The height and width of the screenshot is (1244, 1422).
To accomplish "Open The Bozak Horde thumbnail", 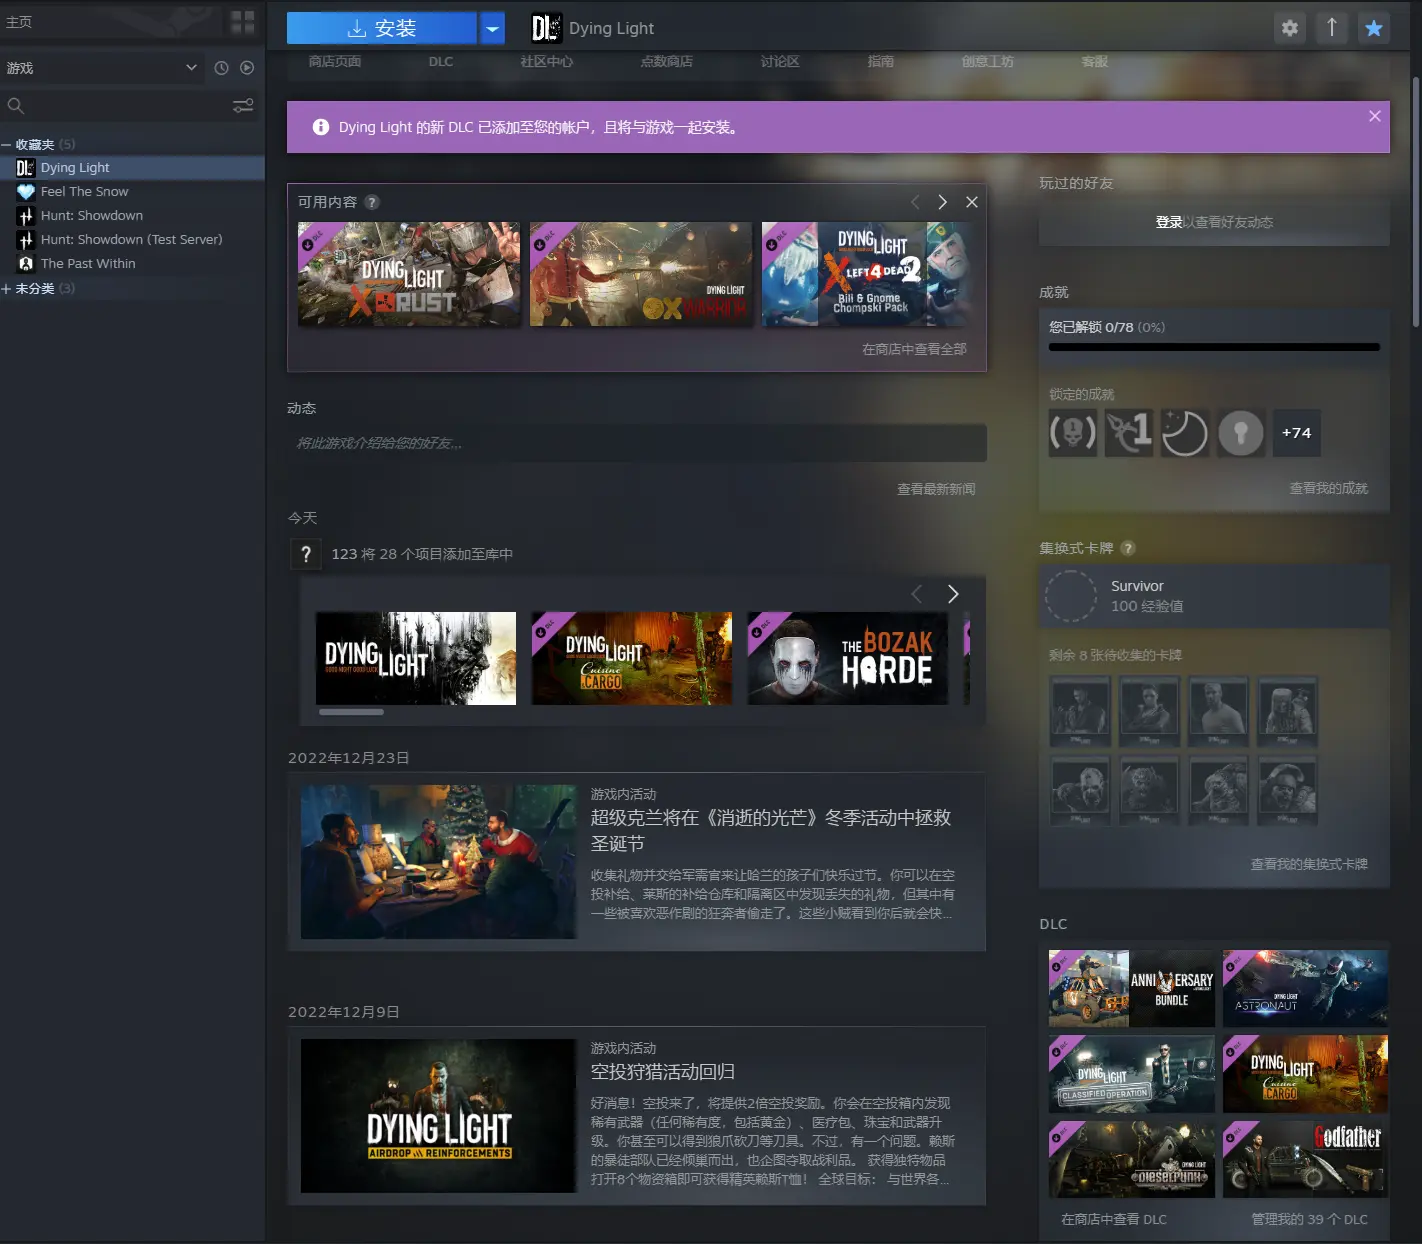I will coord(848,658).
